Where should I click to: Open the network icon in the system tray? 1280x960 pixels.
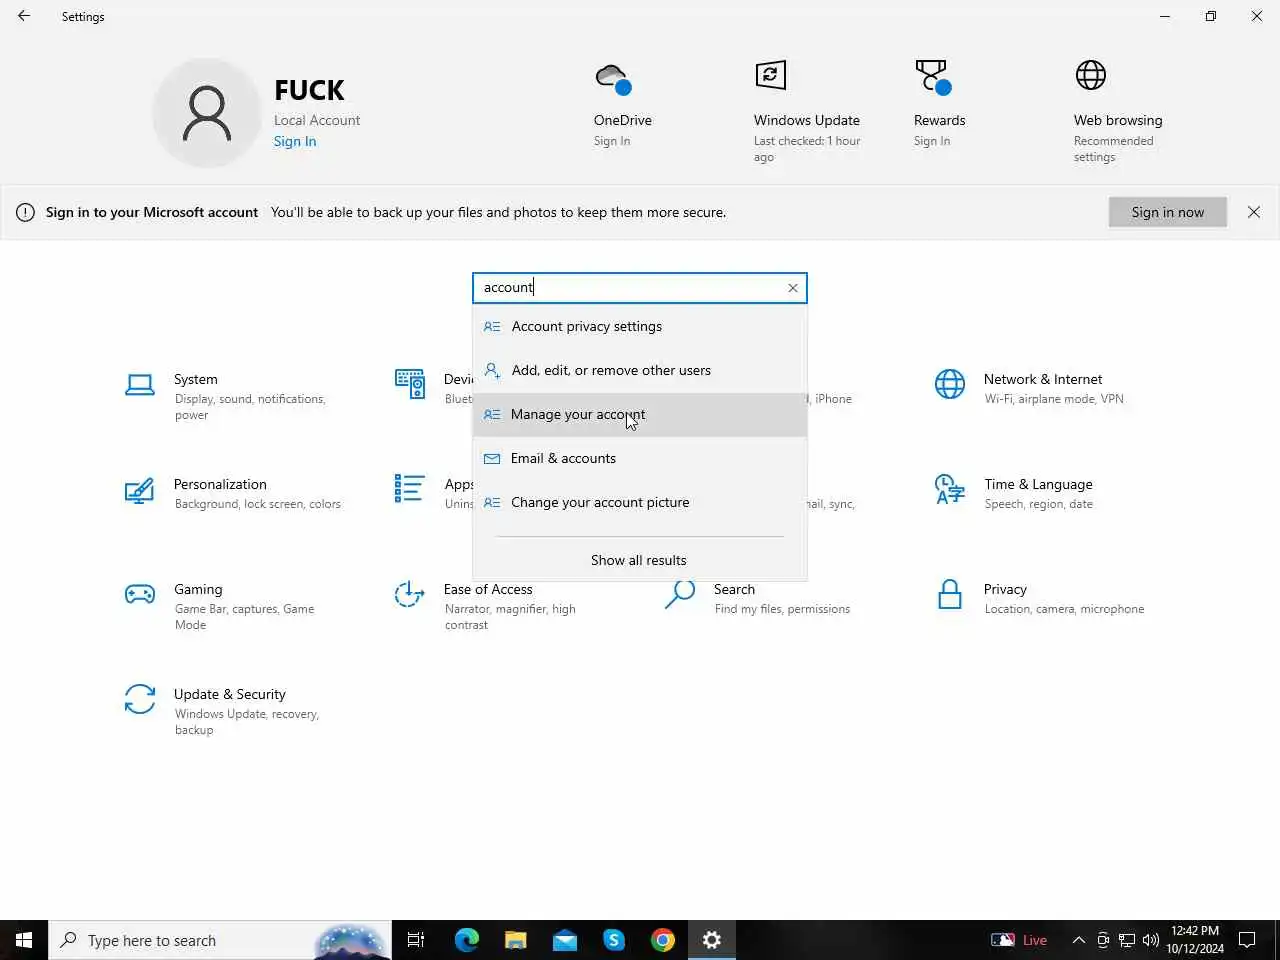(1127, 940)
